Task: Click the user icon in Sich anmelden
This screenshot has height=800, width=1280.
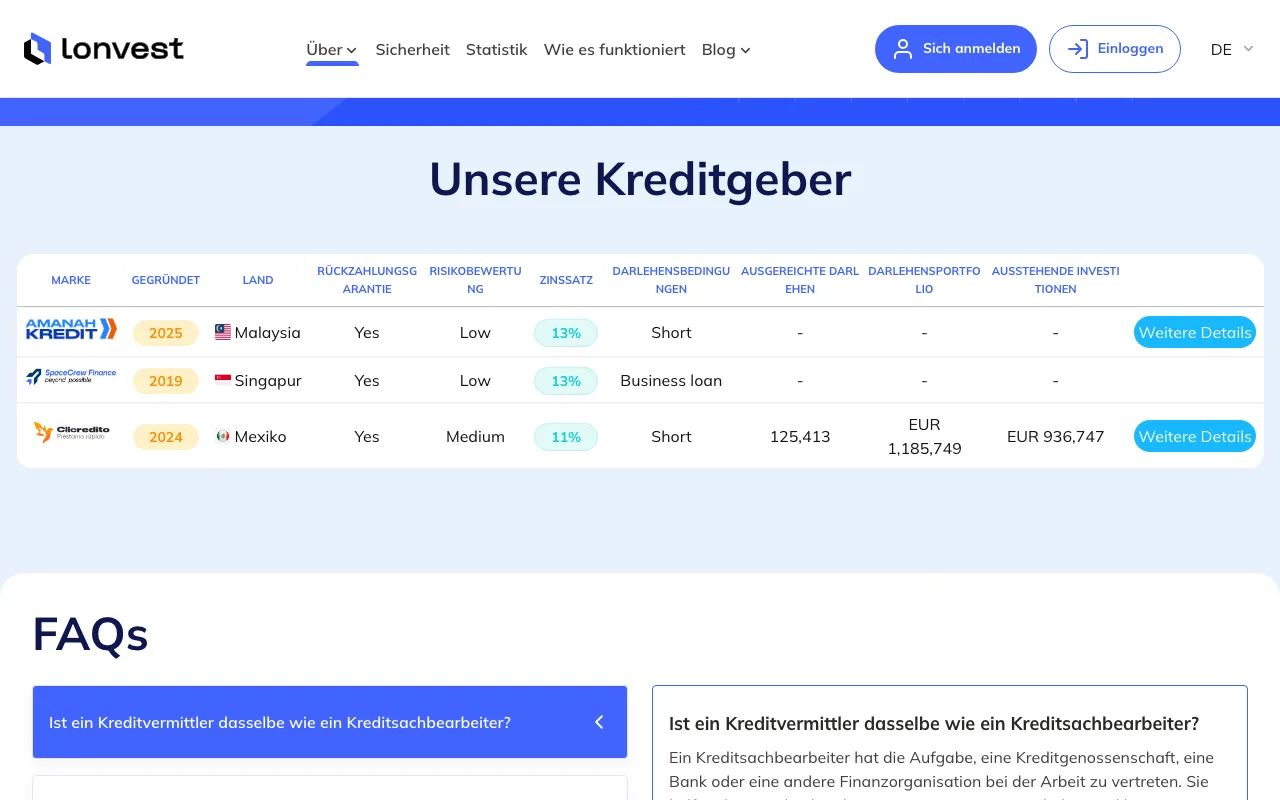Action: coord(903,49)
